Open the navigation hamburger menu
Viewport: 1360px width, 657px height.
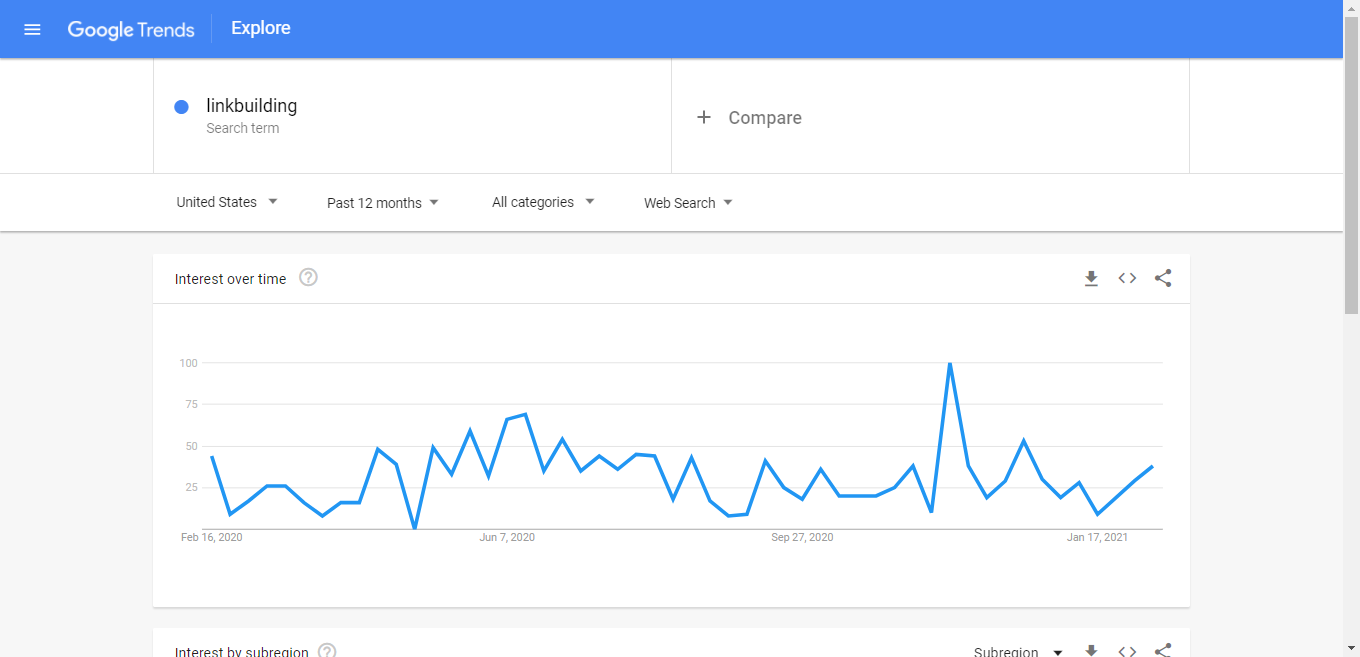click(32, 29)
